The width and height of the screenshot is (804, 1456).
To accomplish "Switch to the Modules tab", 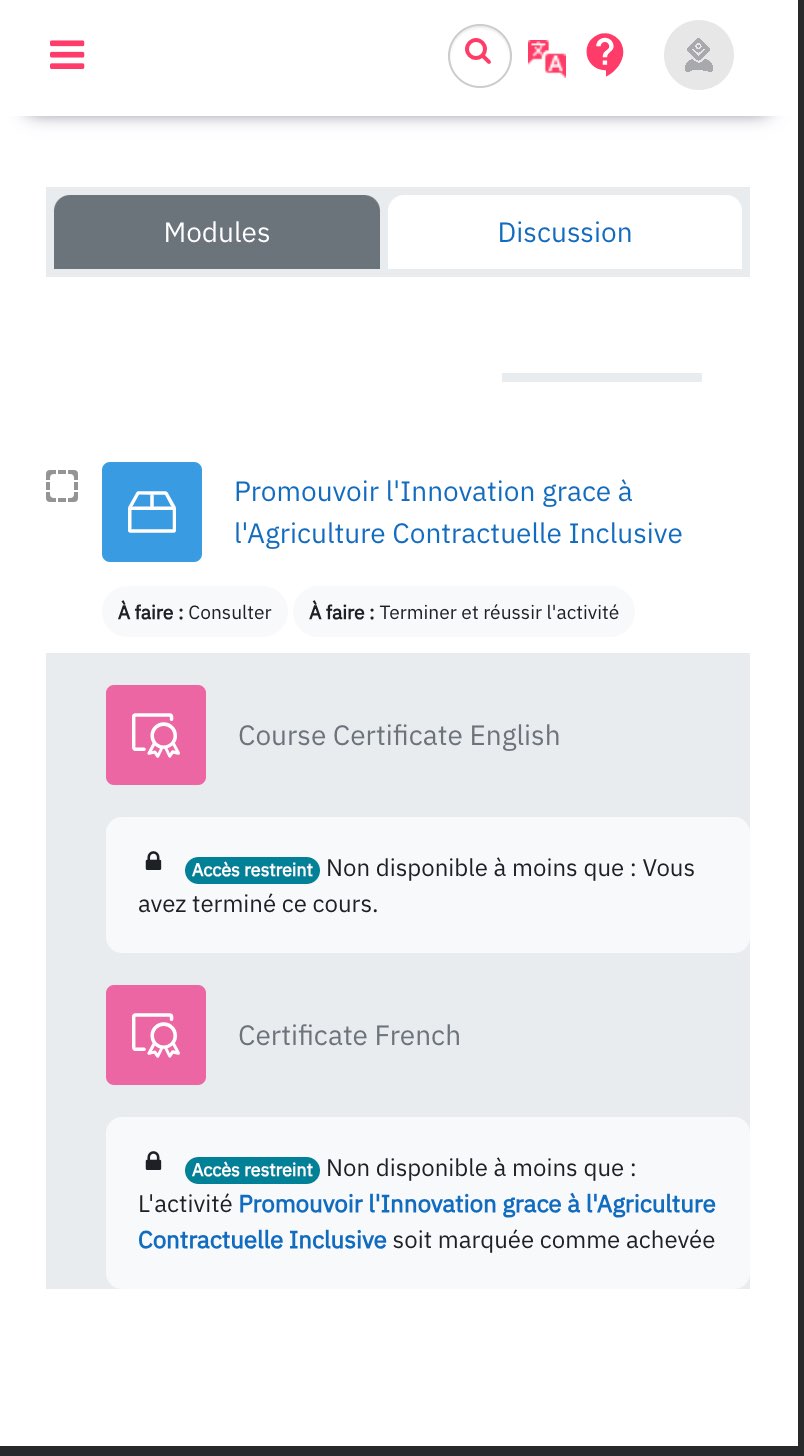I will [x=217, y=232].
